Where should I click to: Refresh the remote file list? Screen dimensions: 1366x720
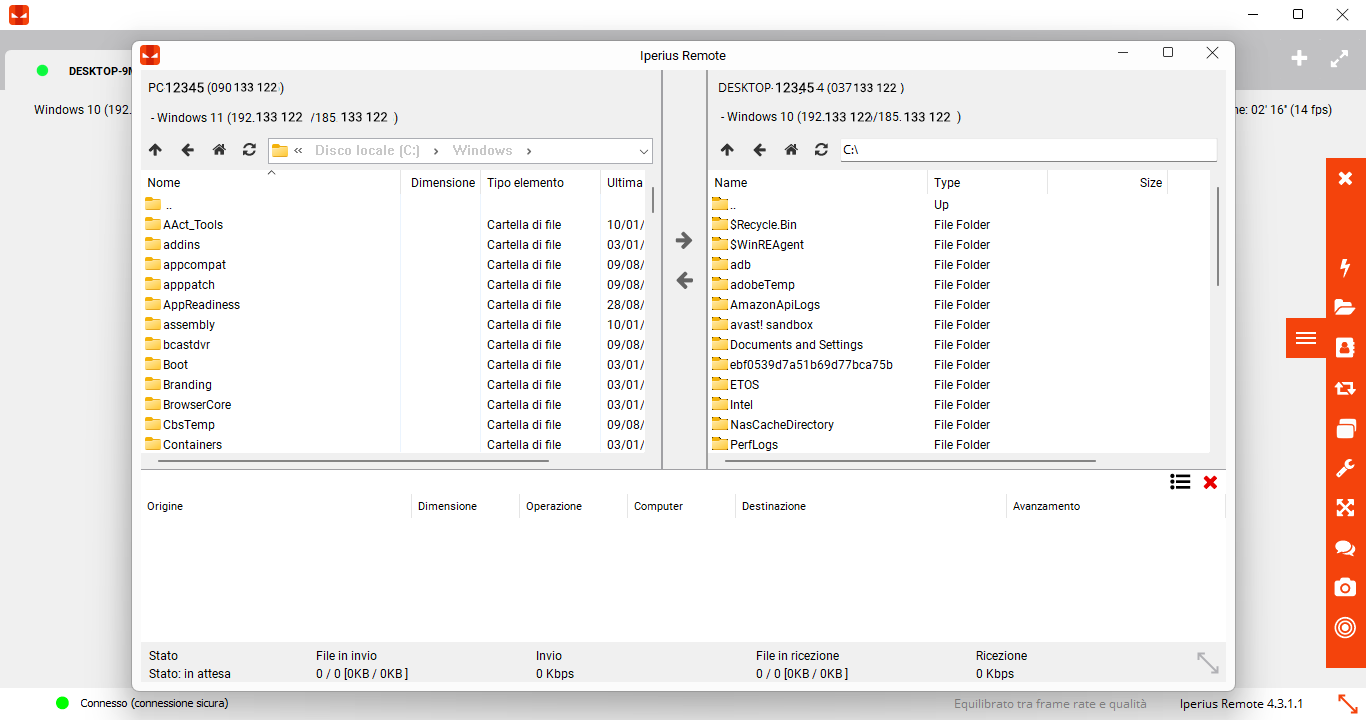tap(821, 150)
